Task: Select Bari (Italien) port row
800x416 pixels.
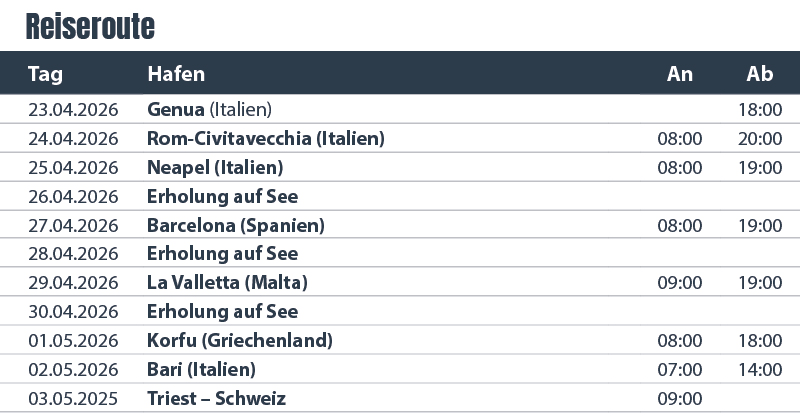Action: tap(201, 370)
